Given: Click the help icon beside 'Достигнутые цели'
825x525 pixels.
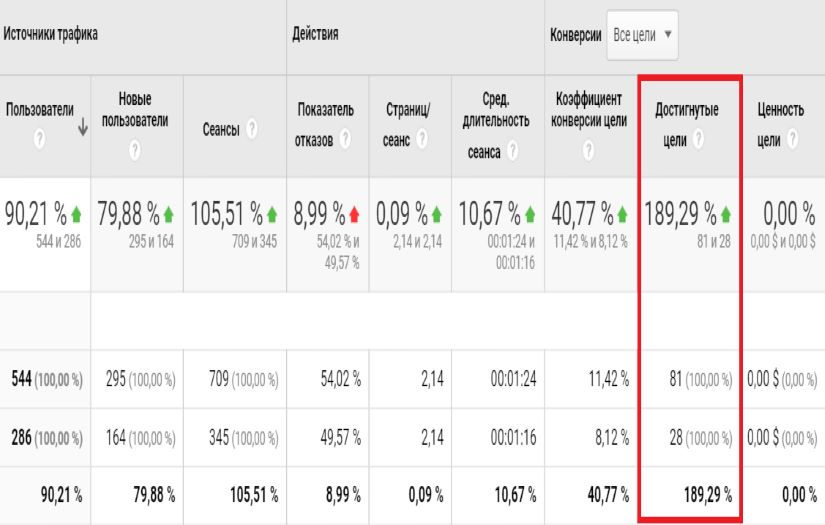Looking at the screenshot, I should pyautogui.click(x=698, y=139).
